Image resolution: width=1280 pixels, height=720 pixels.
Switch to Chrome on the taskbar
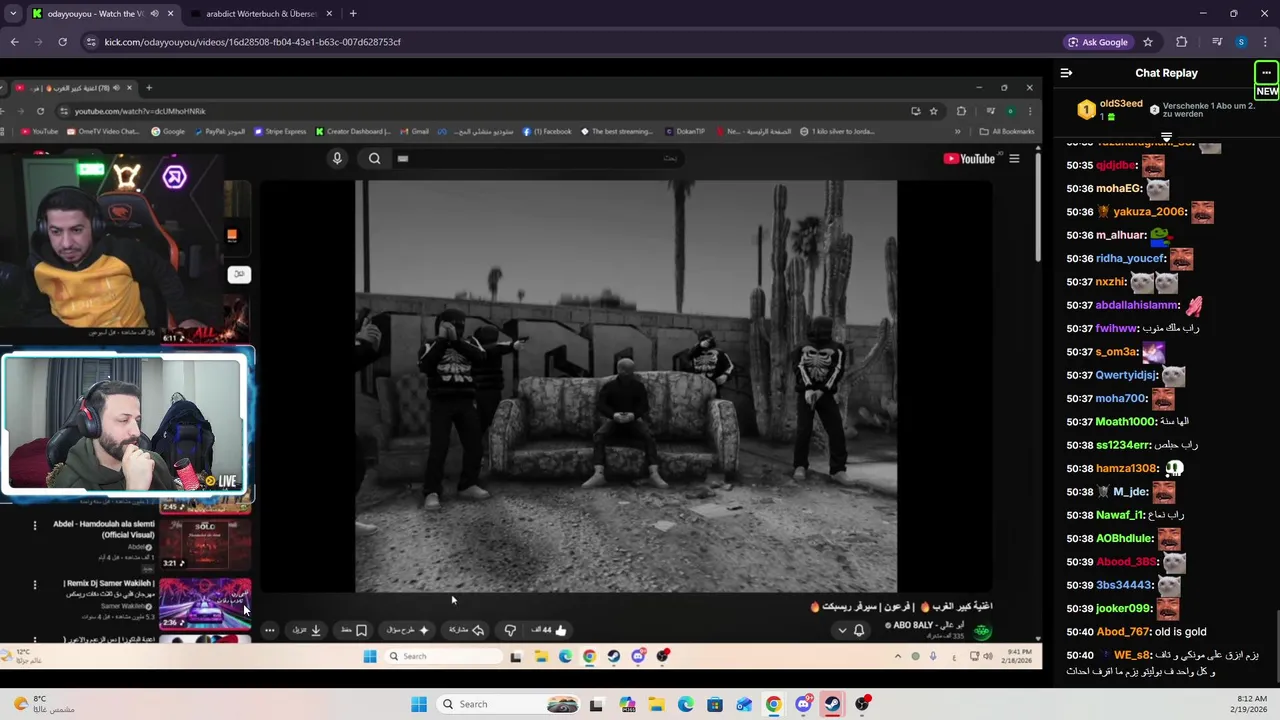(x=774, y=704)
